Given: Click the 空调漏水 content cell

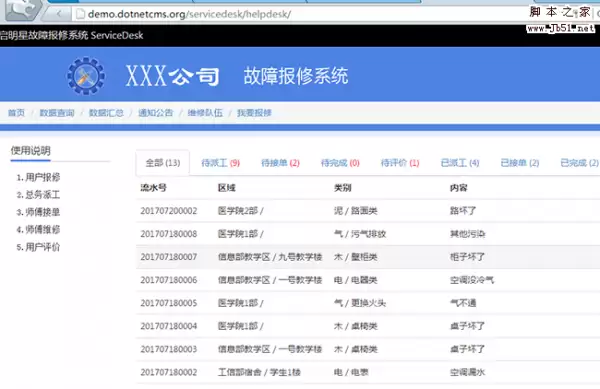Looking at the screenshot, I should pyautogui.click(x=467, y=372).
